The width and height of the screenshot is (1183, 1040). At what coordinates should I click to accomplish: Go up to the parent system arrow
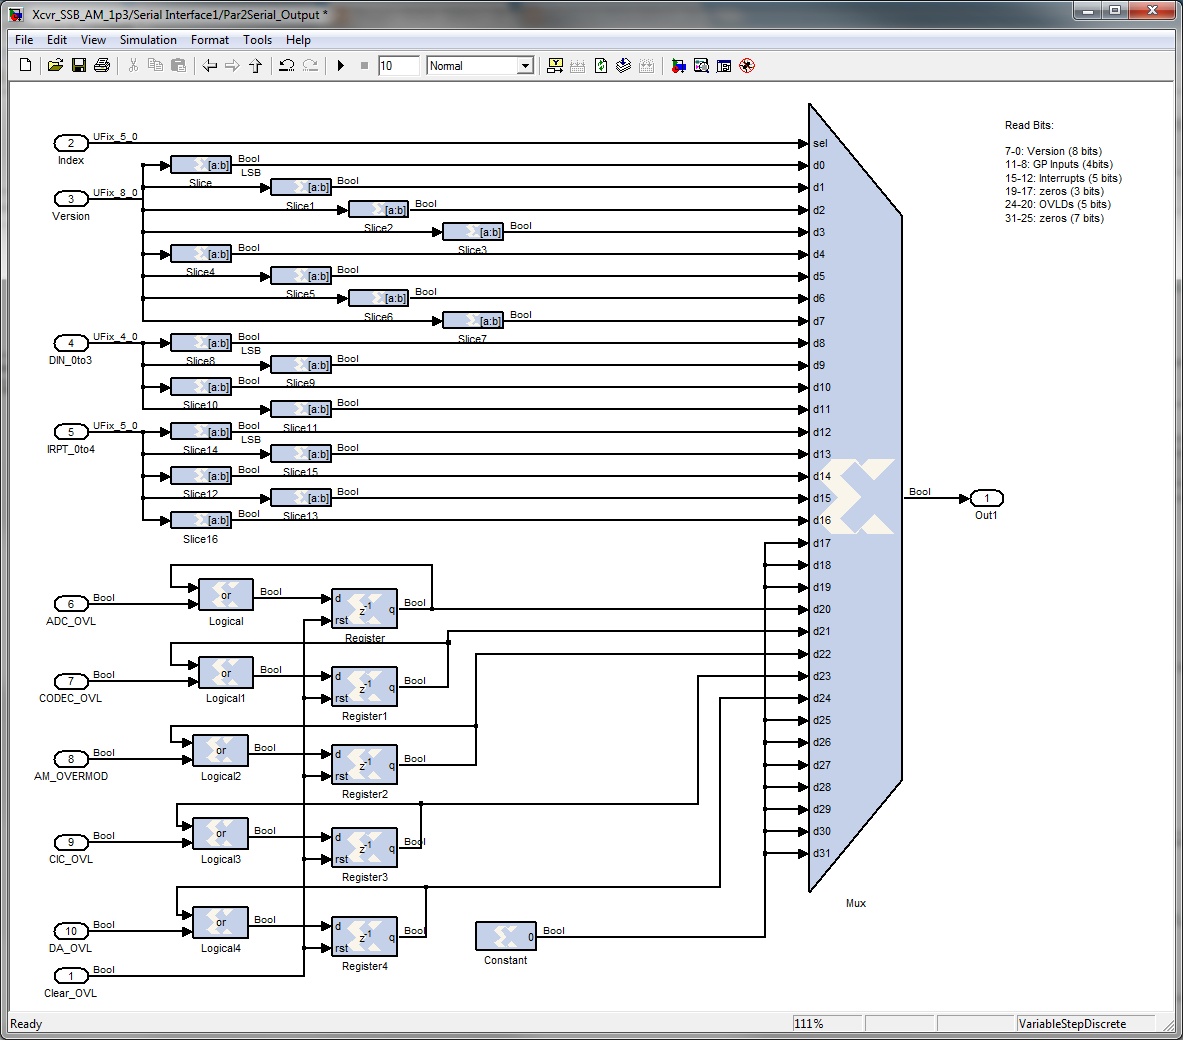pos(256,66)
